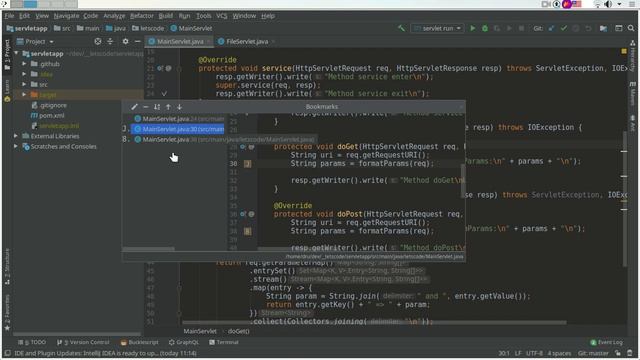Collapse all nodes in Project panel
The image size is (640, 360).
[110, 41]
